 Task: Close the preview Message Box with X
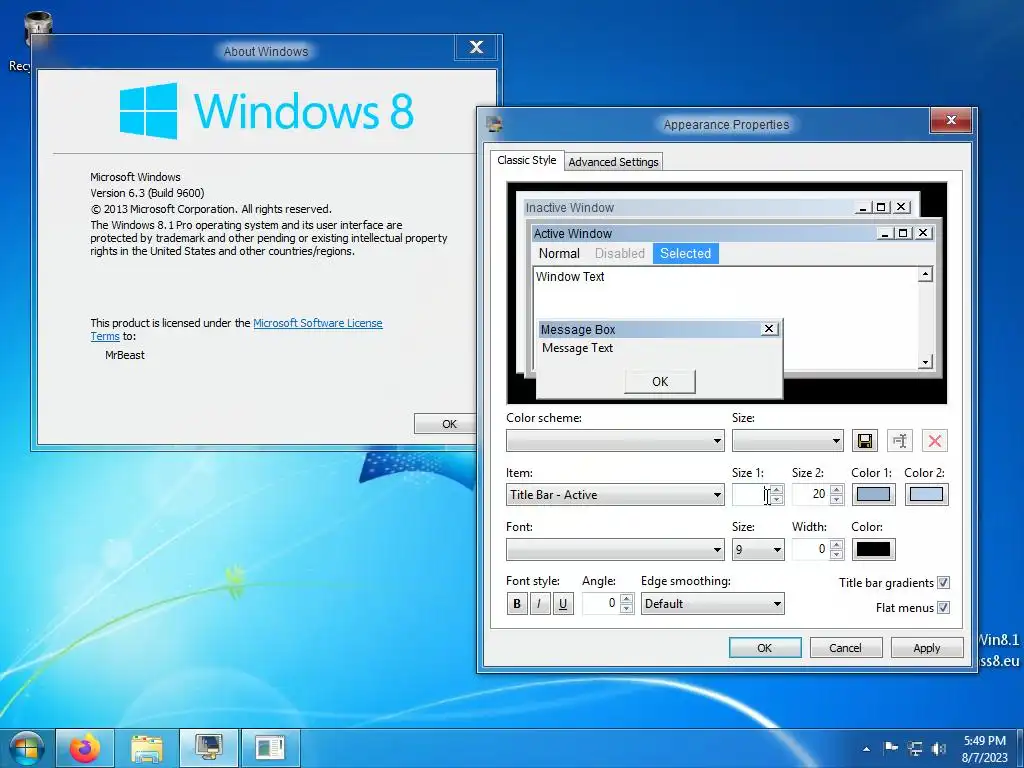click(769, 329)
